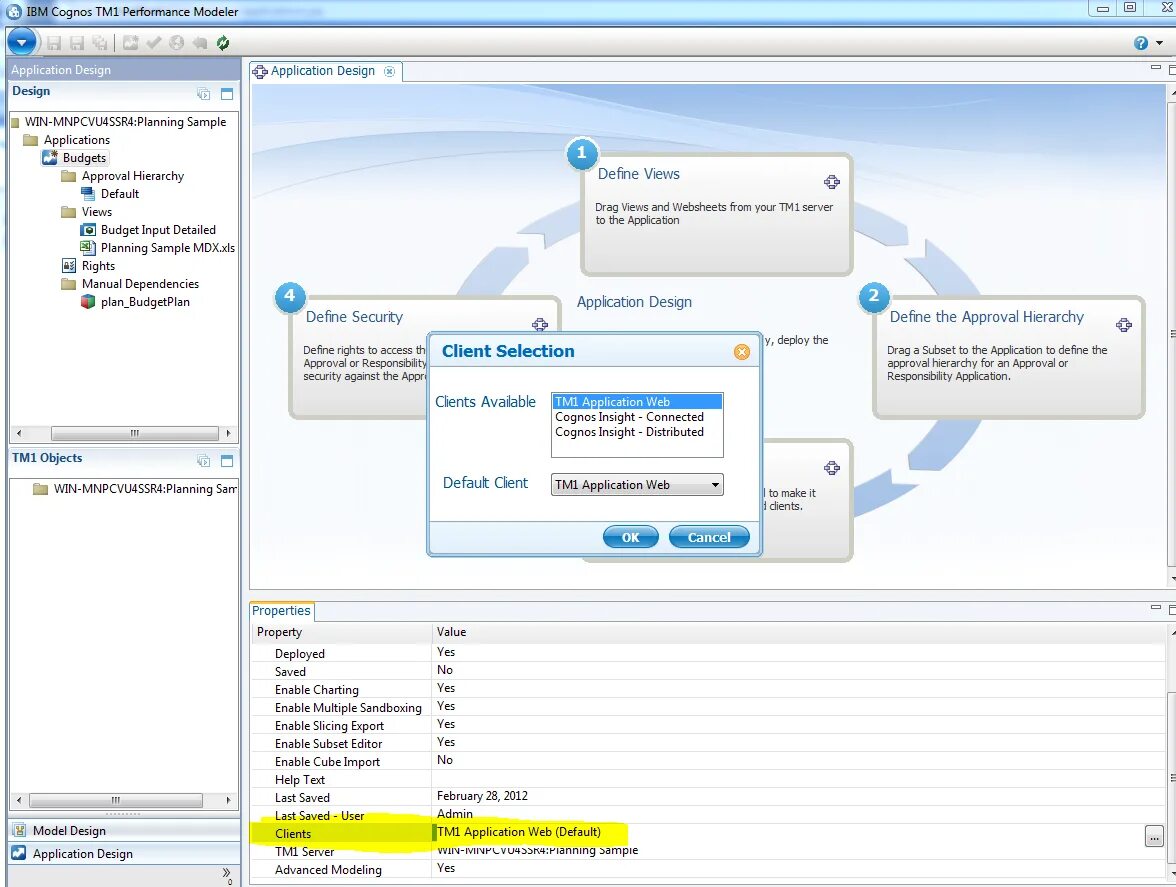The width and height of the screenshot is (1176, 887).
Task: Minimize the Properties pane
Action: (1155, 607)
